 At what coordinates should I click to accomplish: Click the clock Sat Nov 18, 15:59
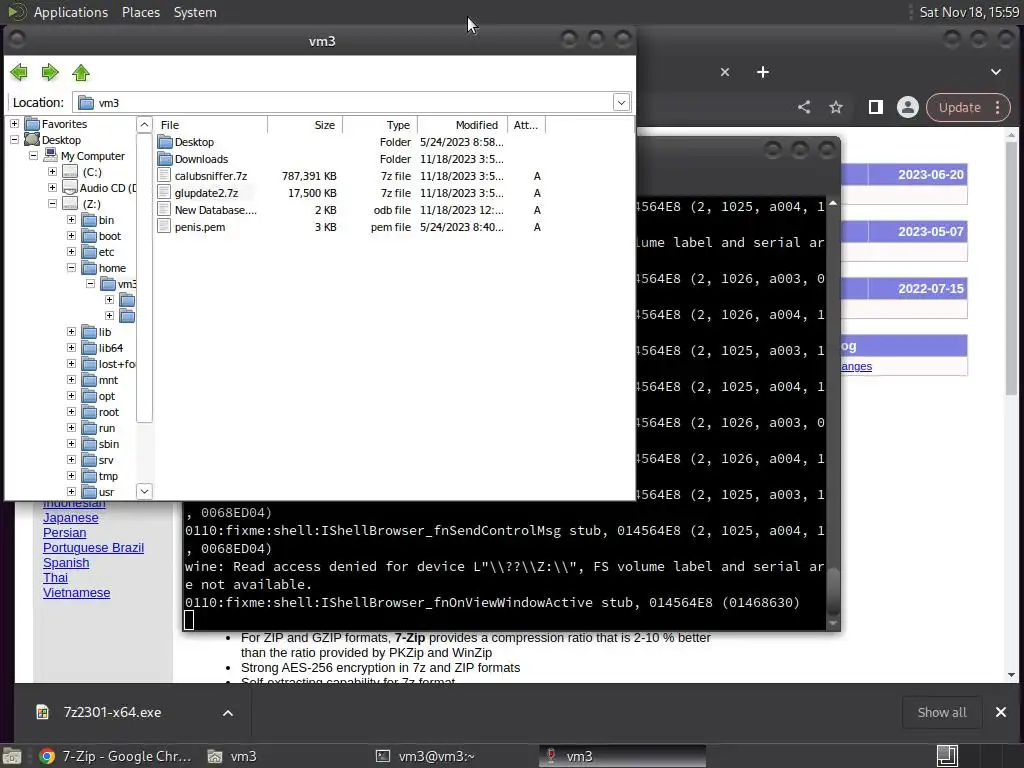(x=969, y=12)
